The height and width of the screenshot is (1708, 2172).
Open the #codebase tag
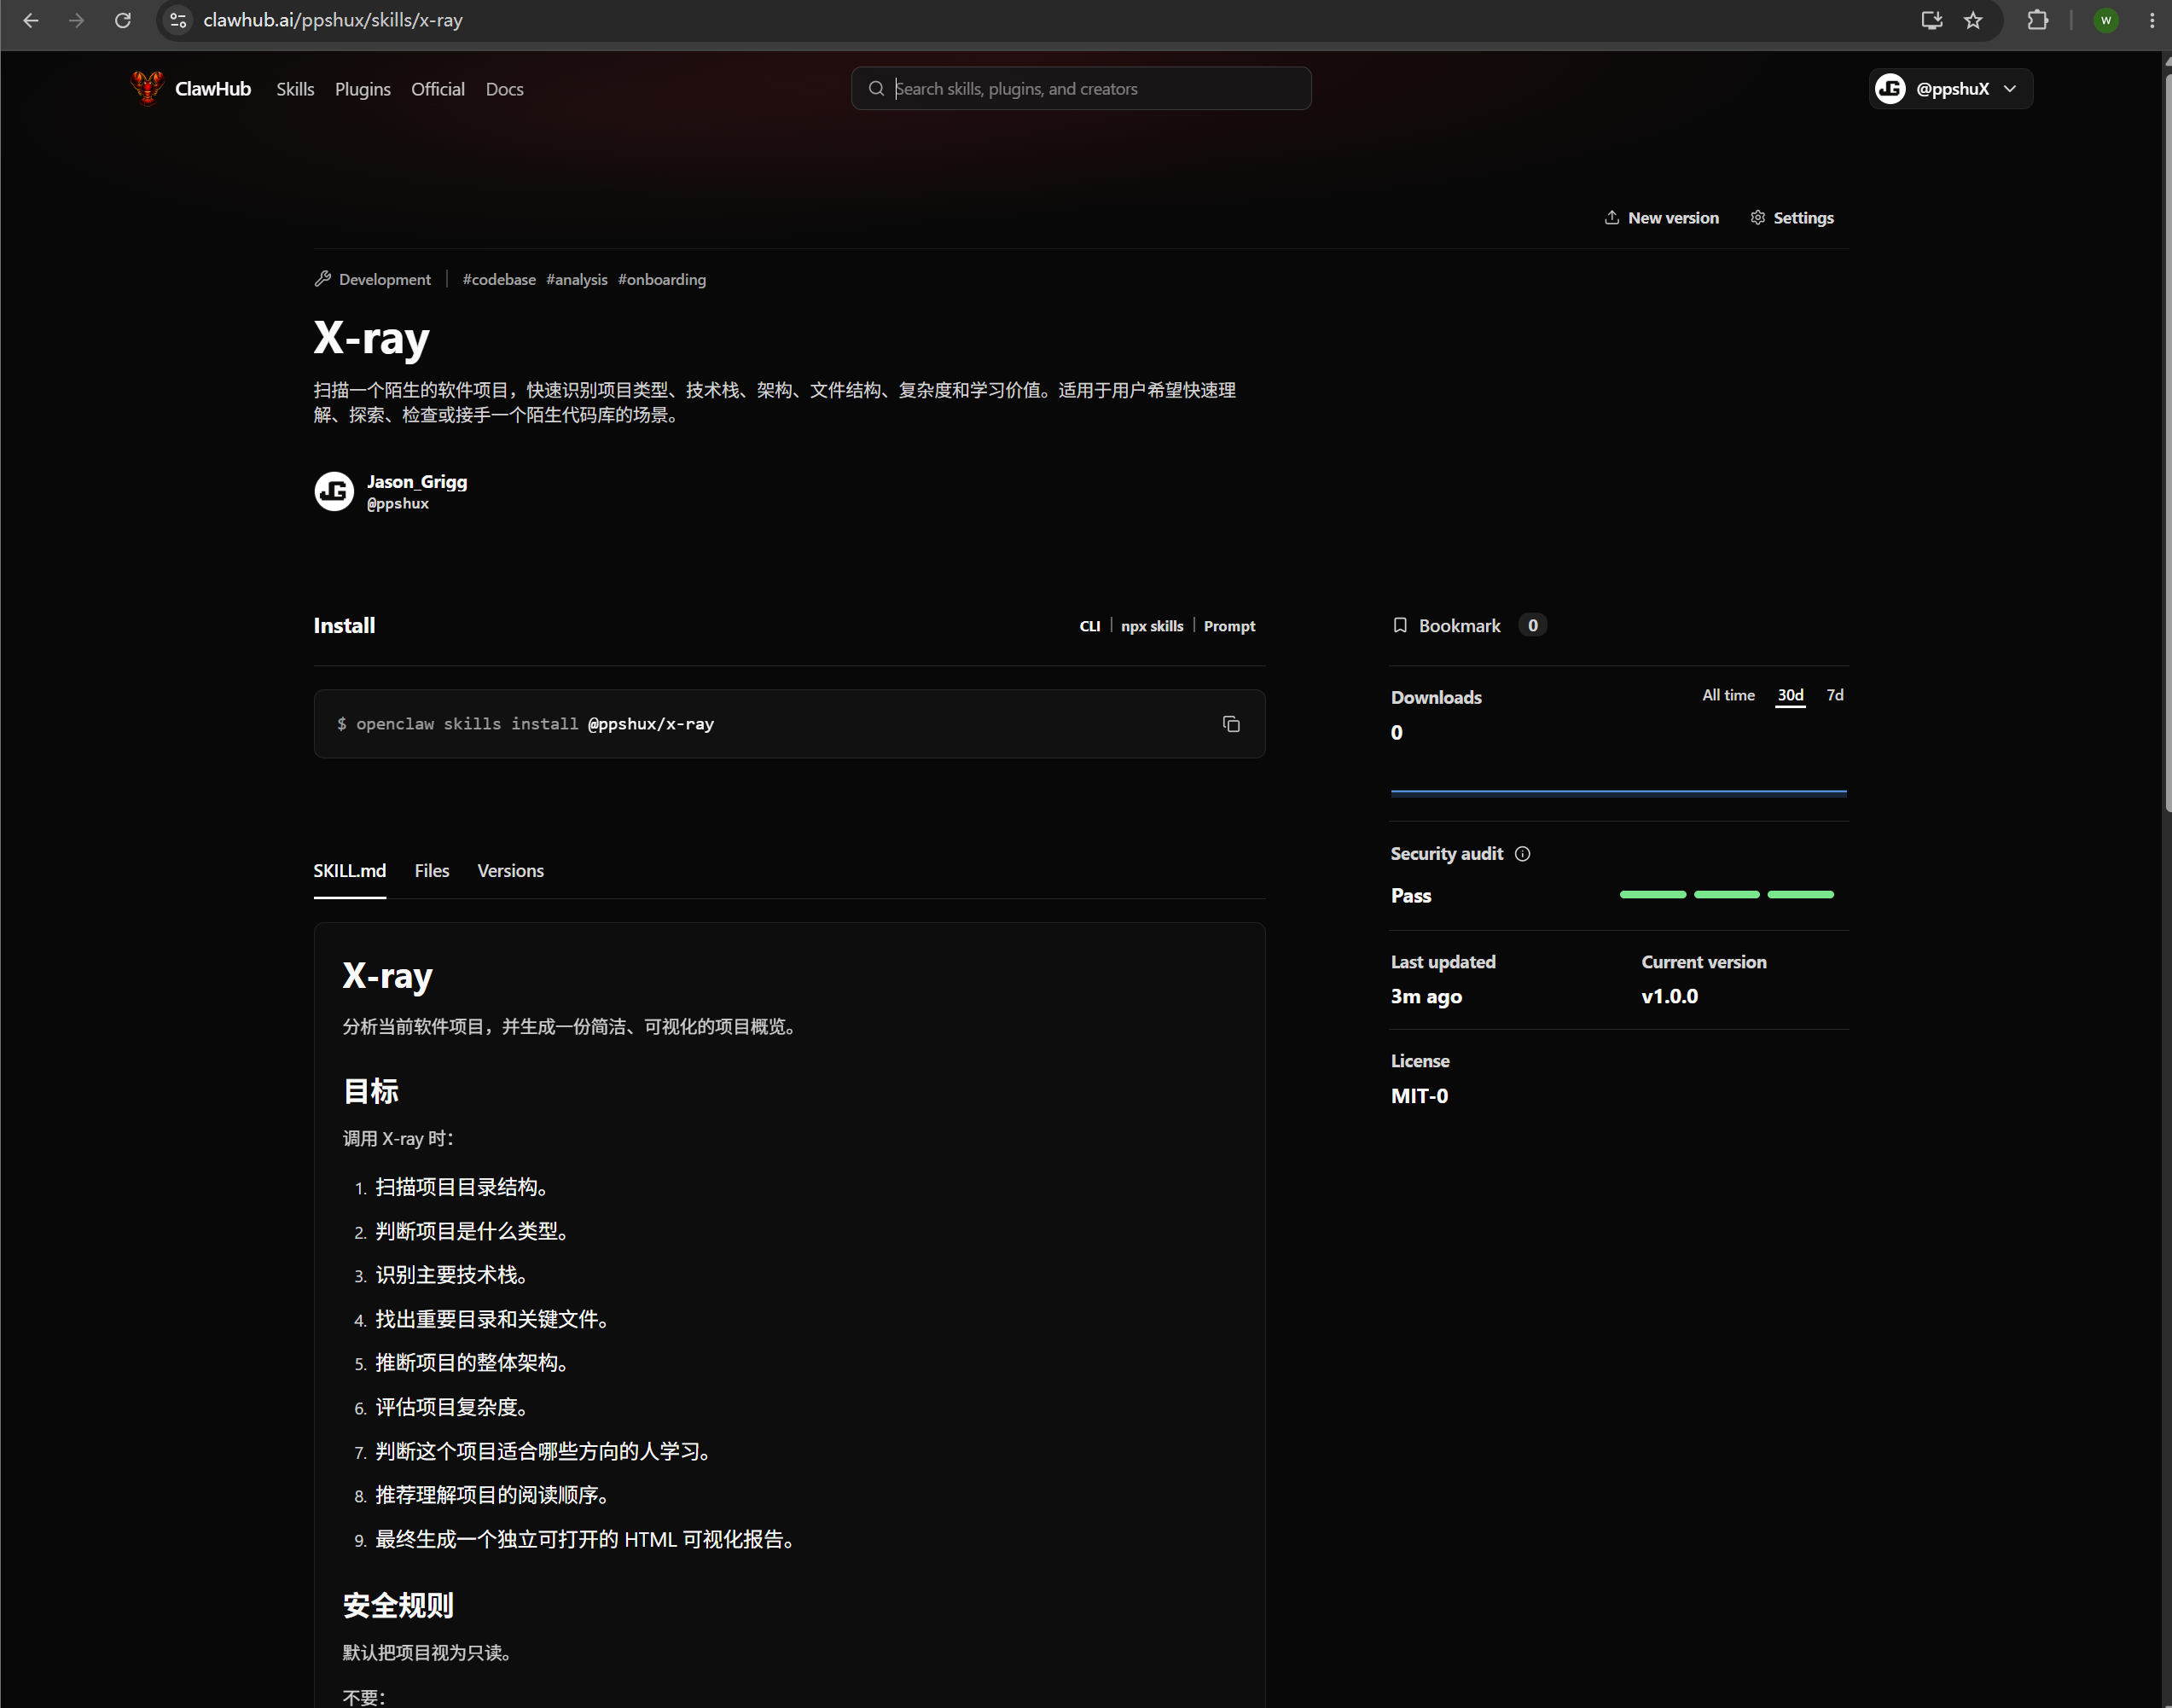(x=499, y=280)
